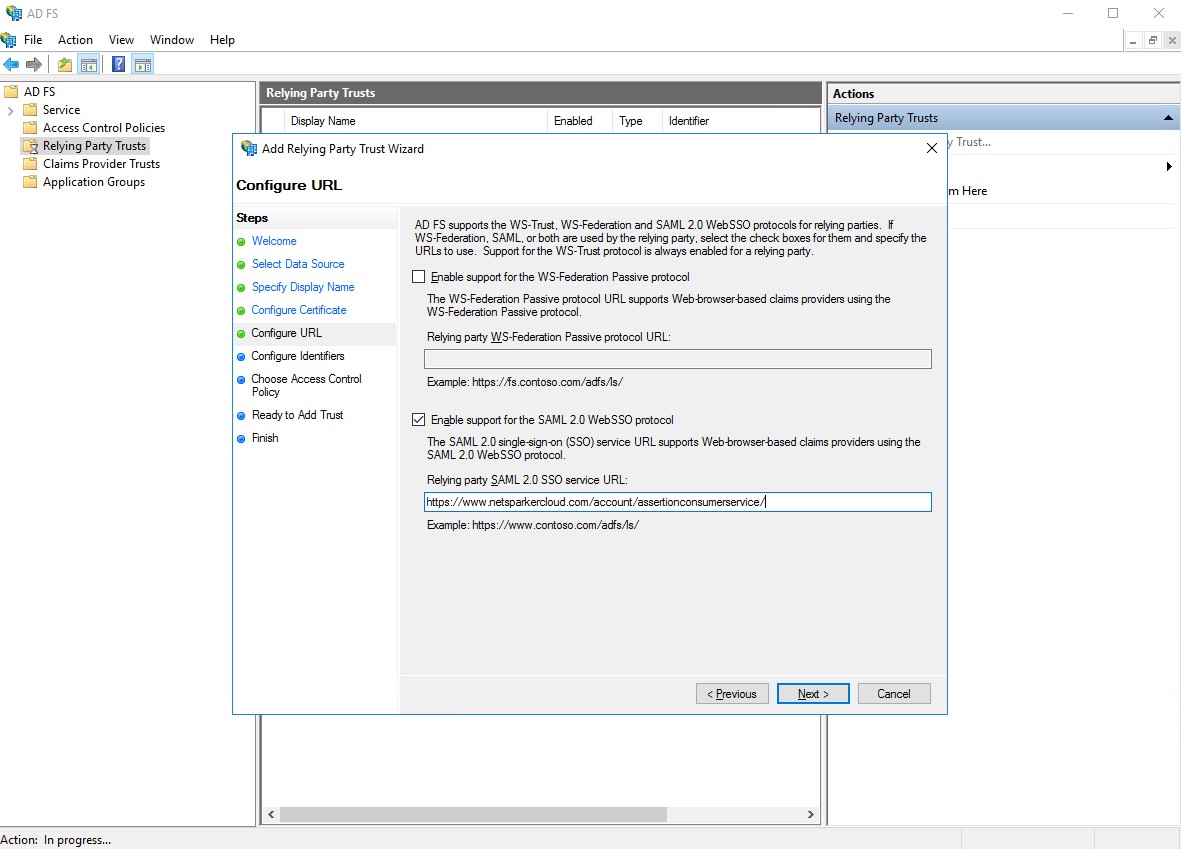
Task: Disable the SAML 2.0 WebSSO protocol checkbox
Action: tap(418, 419)
